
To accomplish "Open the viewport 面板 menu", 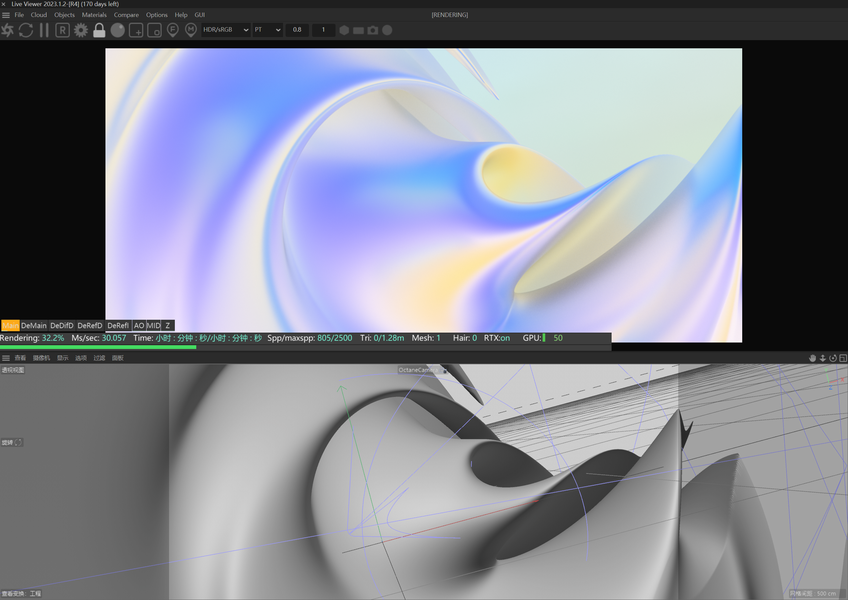I will (x=118, y=358).
